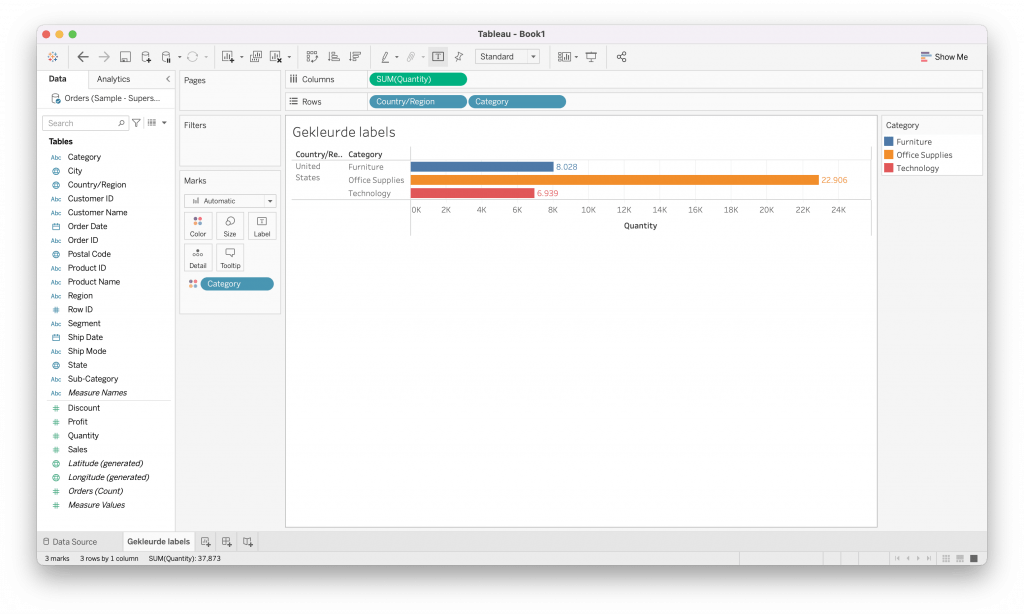Switch to the Analytics tab
The image size is (1024, 614).
click(x=113, y=79)
